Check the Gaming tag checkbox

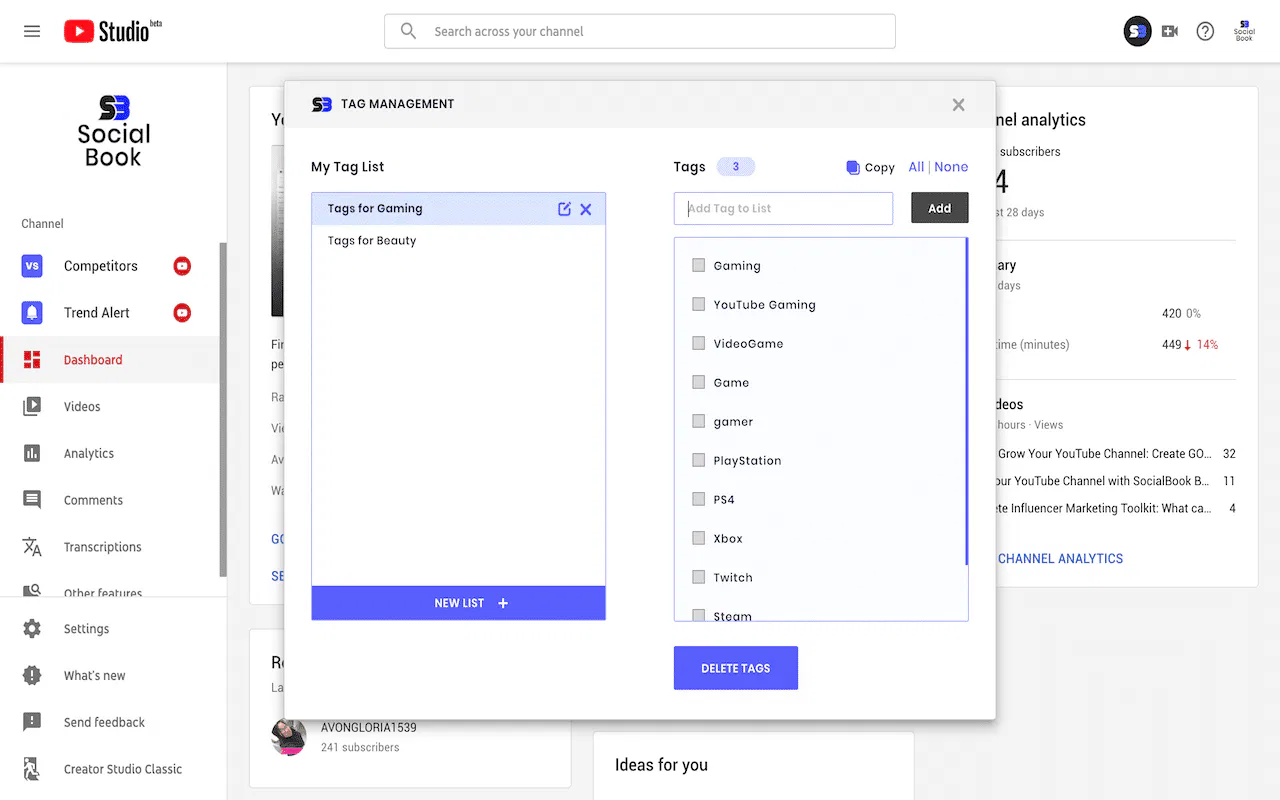698,265
